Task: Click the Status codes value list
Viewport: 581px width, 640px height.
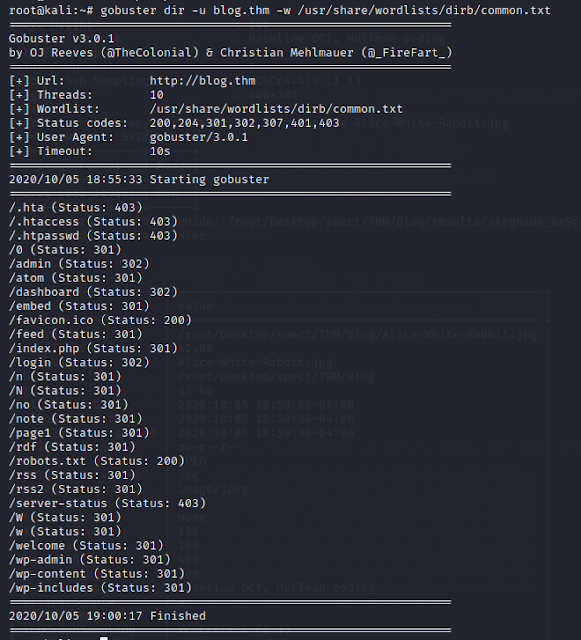Action: coord(245,123)
